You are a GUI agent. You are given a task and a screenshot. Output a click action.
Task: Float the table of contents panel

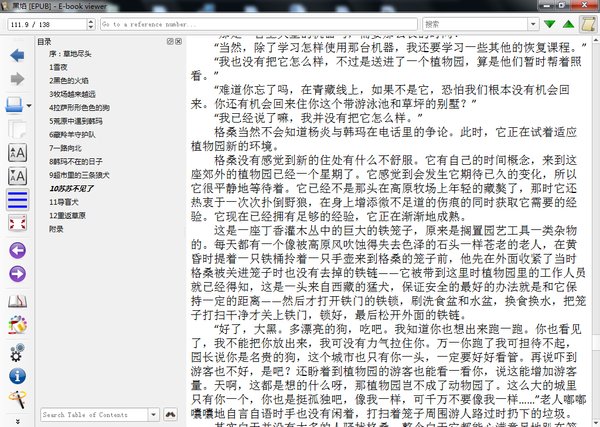click(x=170, y=41)
